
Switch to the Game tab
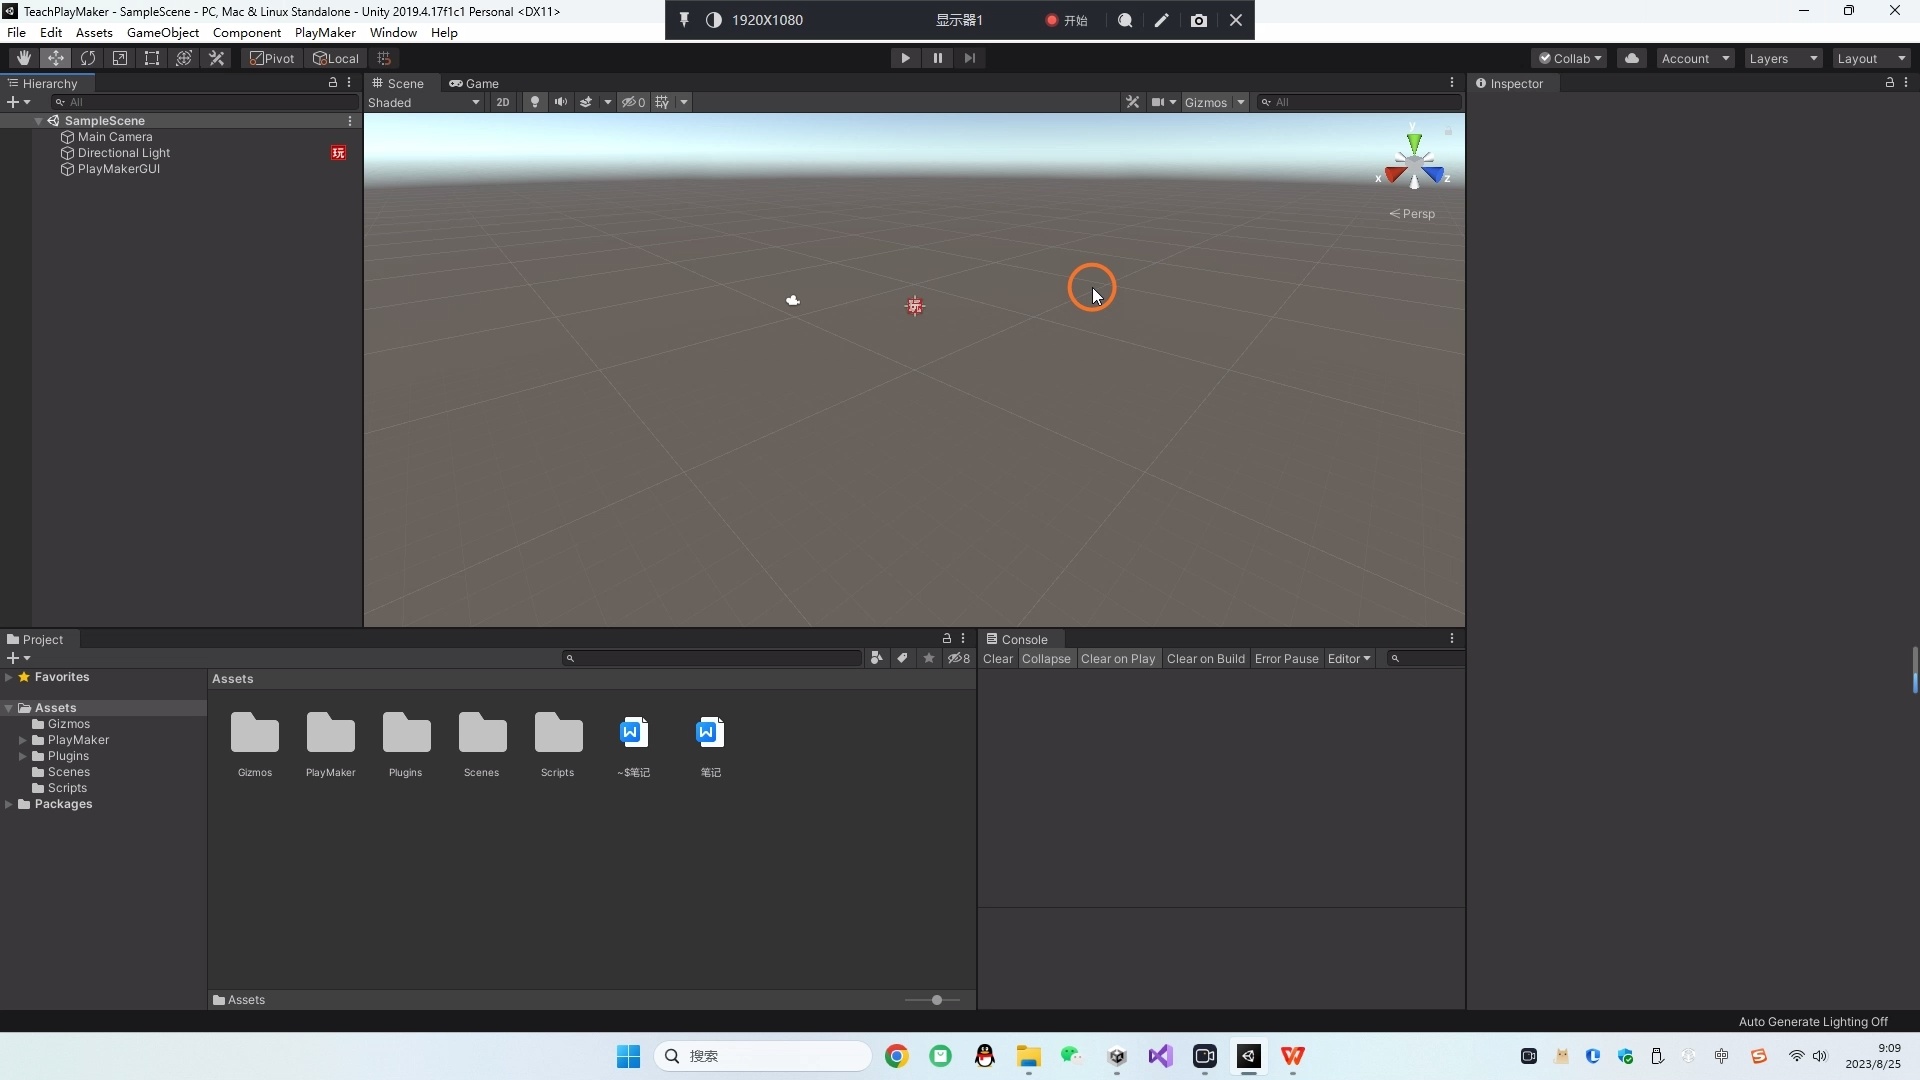tap(474, 83)
